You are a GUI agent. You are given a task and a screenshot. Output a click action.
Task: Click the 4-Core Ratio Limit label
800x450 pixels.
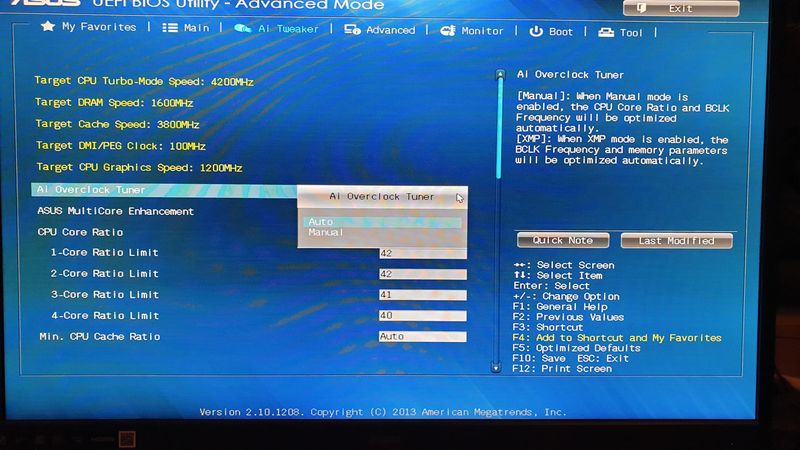coord(105,315)
